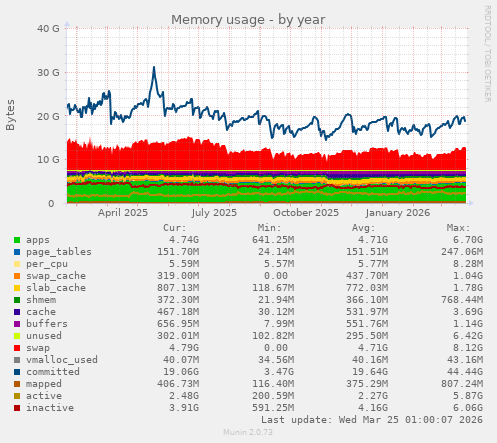Viewport: 497px width, 443px height.
Task: Click the active average value 2.27G
Action: click(373, 396)
